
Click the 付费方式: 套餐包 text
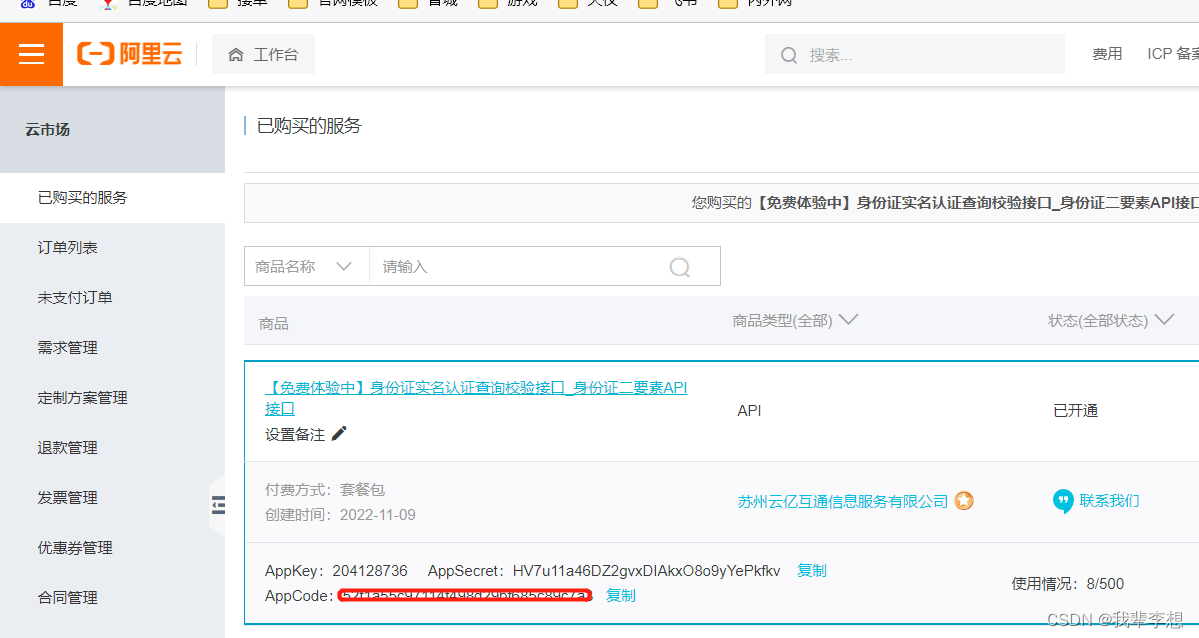tap(325, 490)
